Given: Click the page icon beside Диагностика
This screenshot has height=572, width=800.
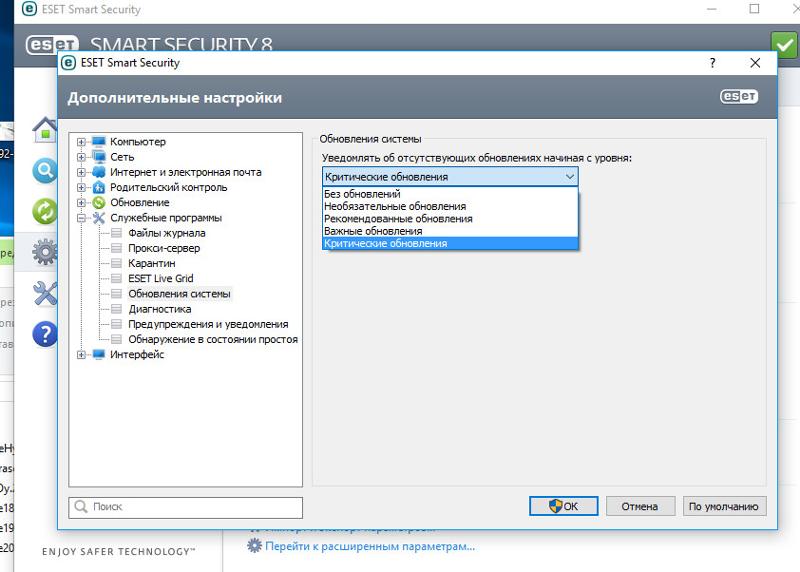Looking at the screenshot, I should (x=116, y=309).
